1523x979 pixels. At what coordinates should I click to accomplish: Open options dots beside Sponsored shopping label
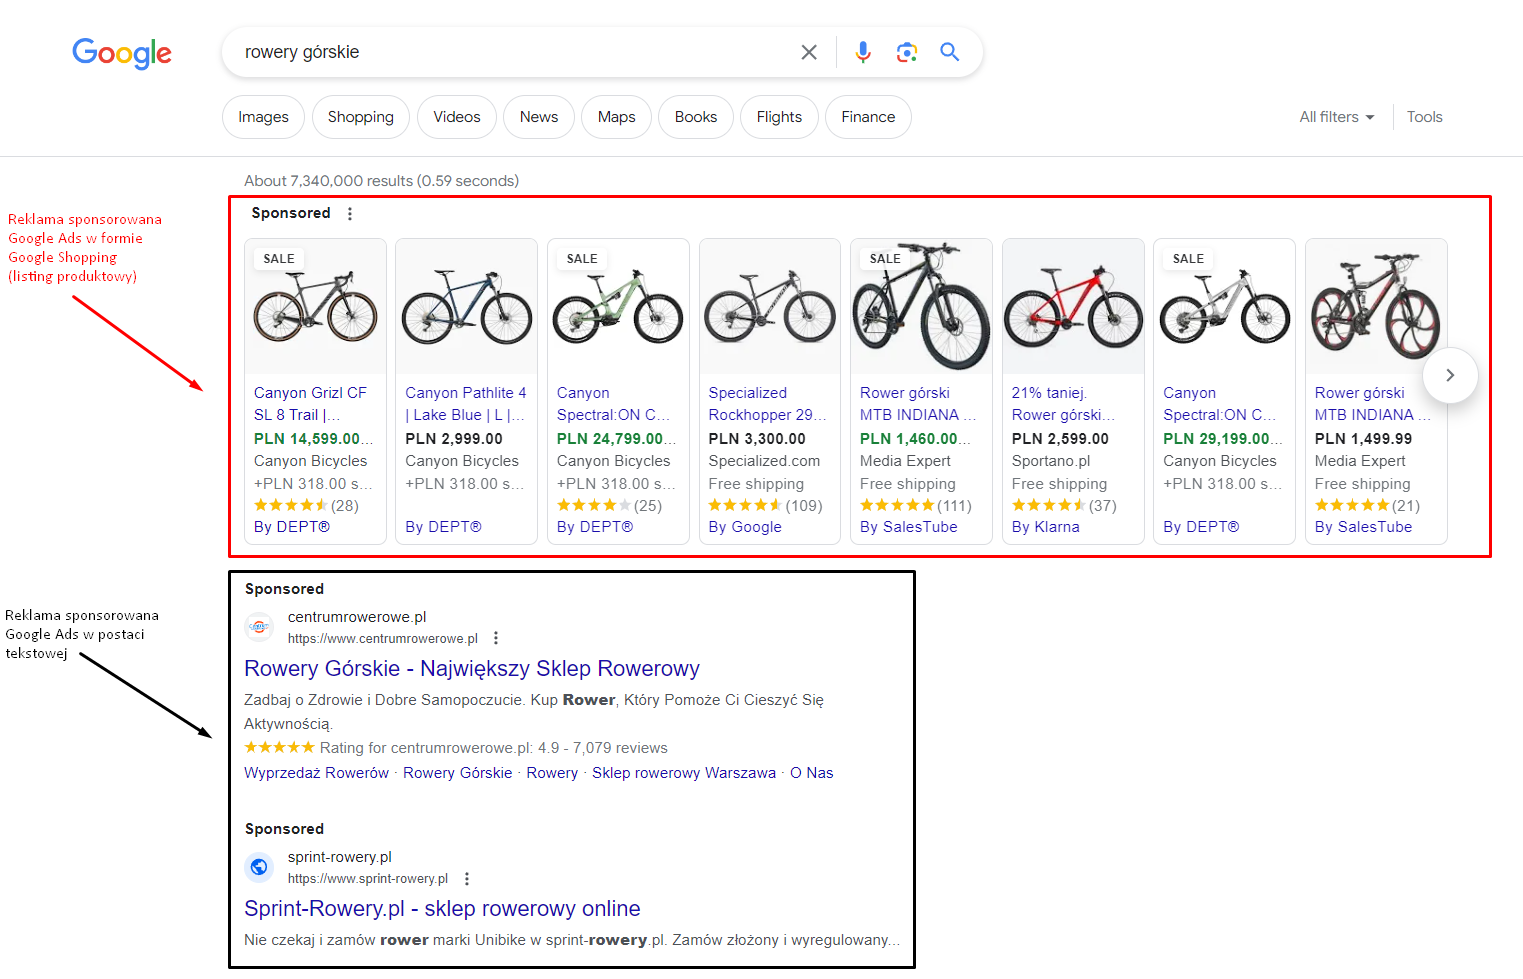pyautogui.click(x=350, y=214)
